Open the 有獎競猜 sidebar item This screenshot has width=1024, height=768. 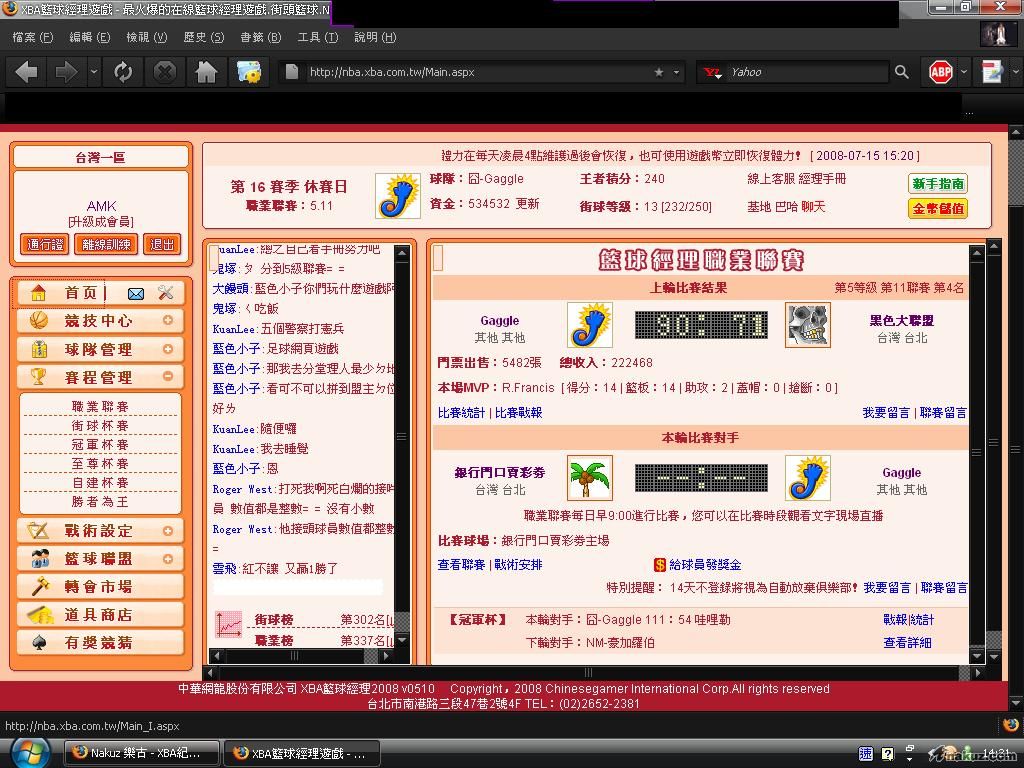100,643
